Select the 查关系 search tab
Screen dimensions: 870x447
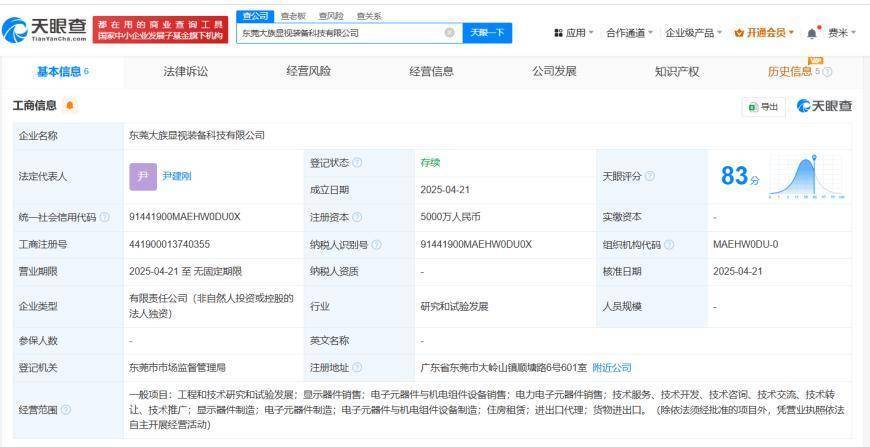369,16
